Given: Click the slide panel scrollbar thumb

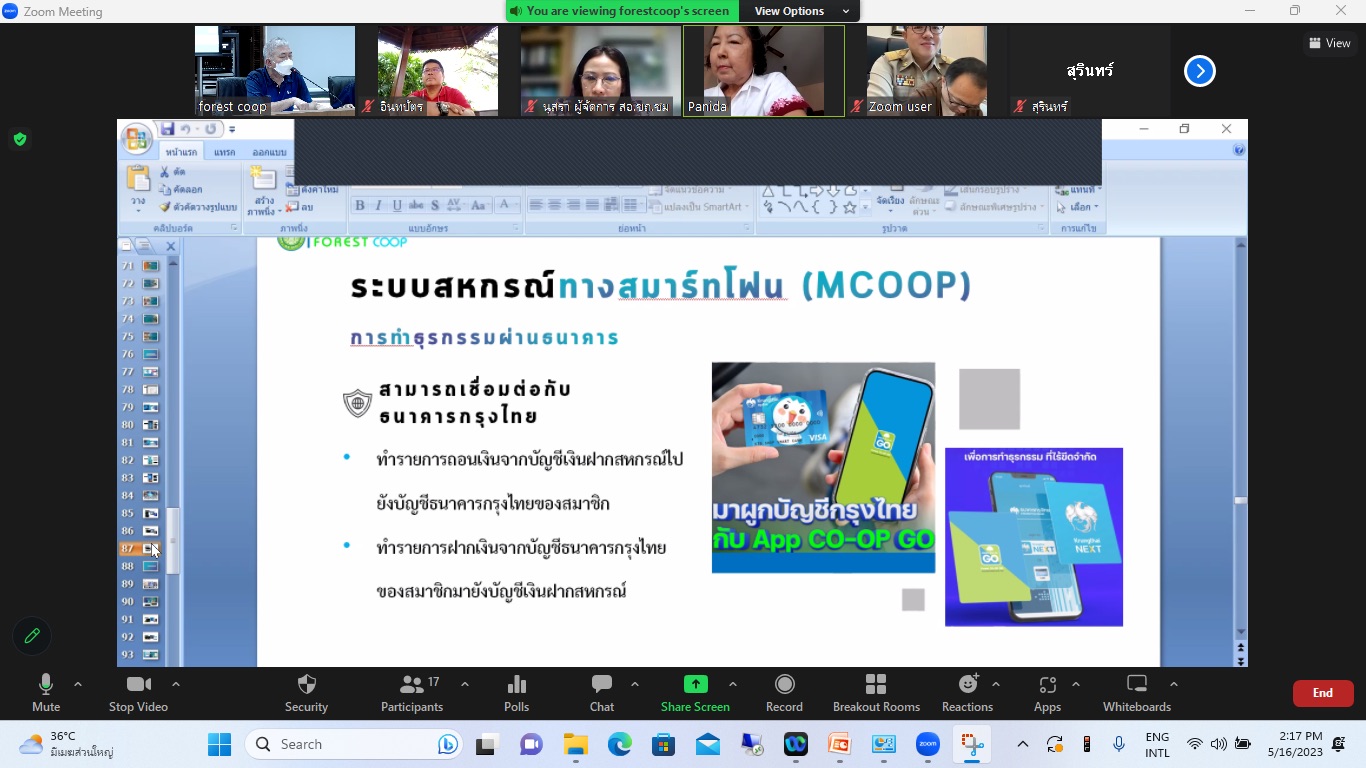Looking at the screenshot, I should (173, 540).
